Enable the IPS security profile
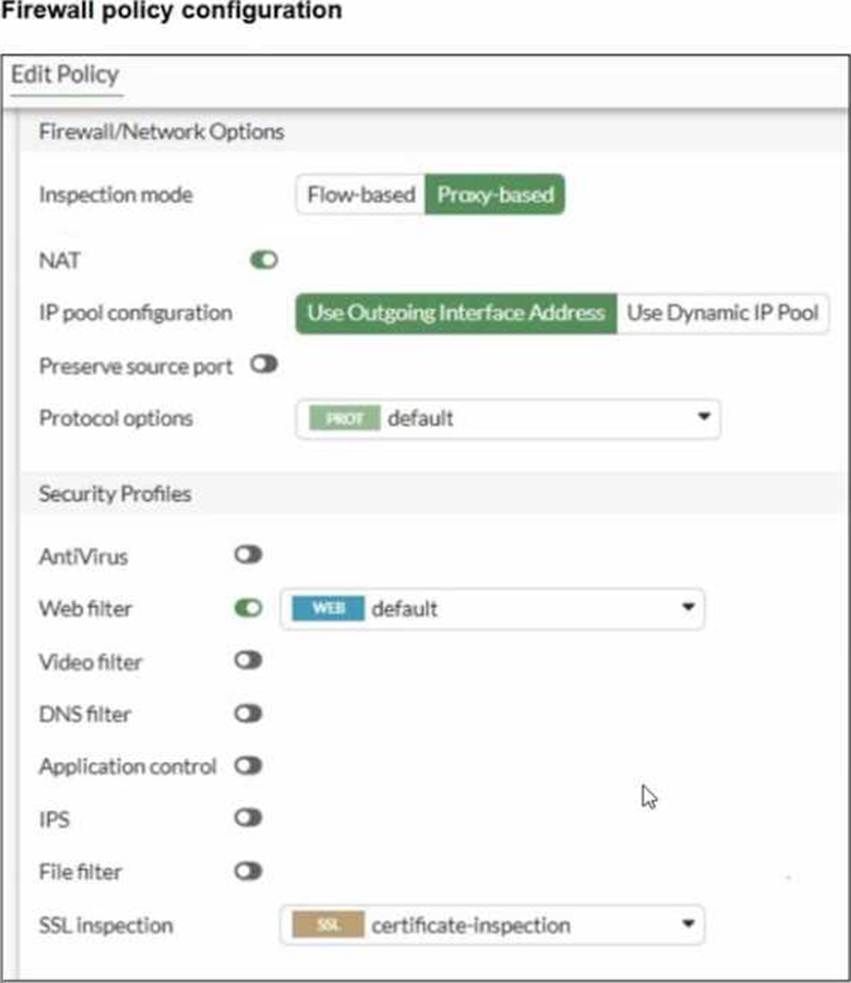The width and height of the screenshot is (851, 983). [x=248, y=817]
